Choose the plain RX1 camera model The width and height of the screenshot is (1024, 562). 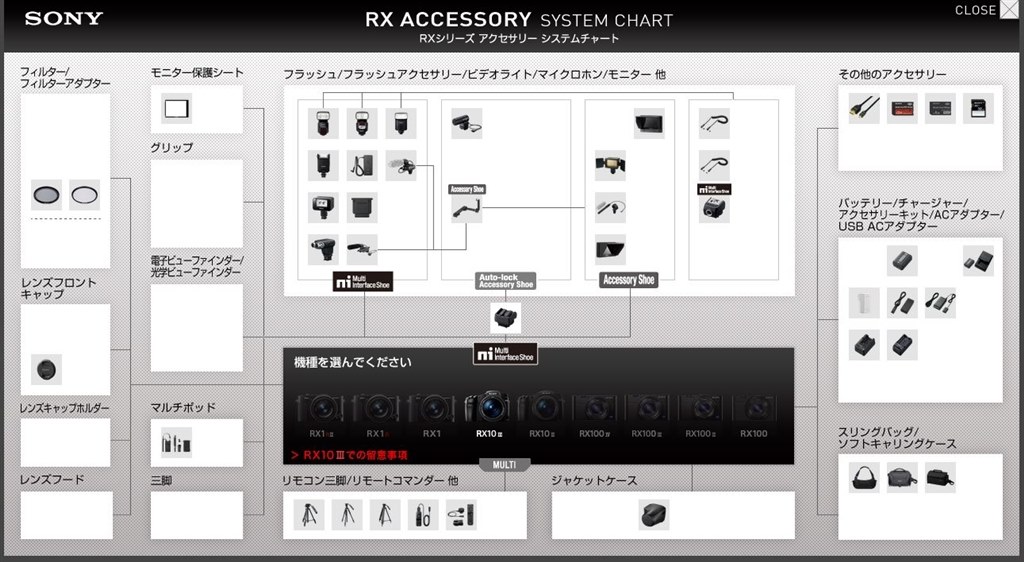pos(432,414)
